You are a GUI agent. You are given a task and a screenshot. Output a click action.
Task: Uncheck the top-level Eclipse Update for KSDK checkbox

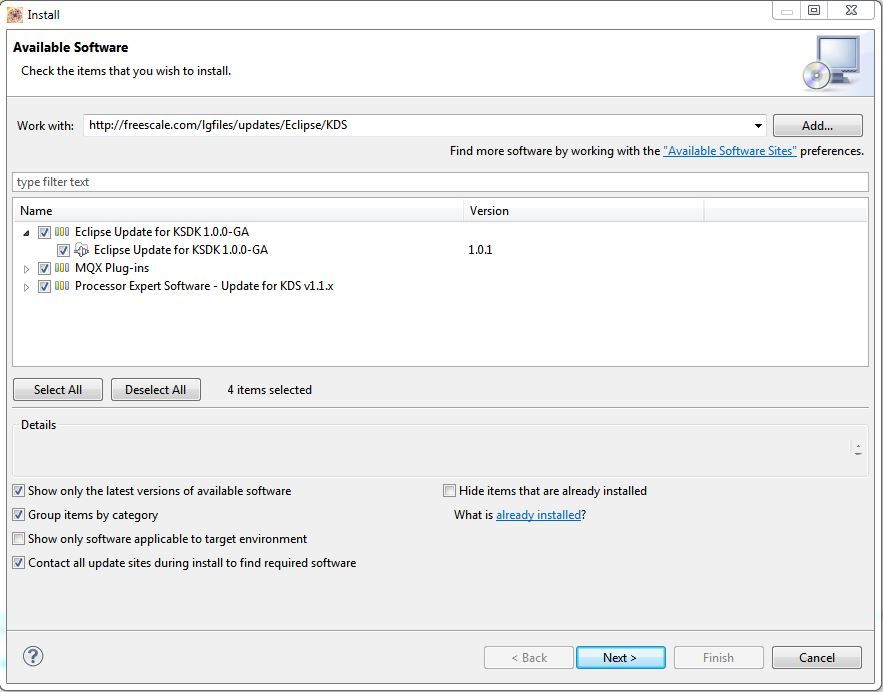click(44, 232)
